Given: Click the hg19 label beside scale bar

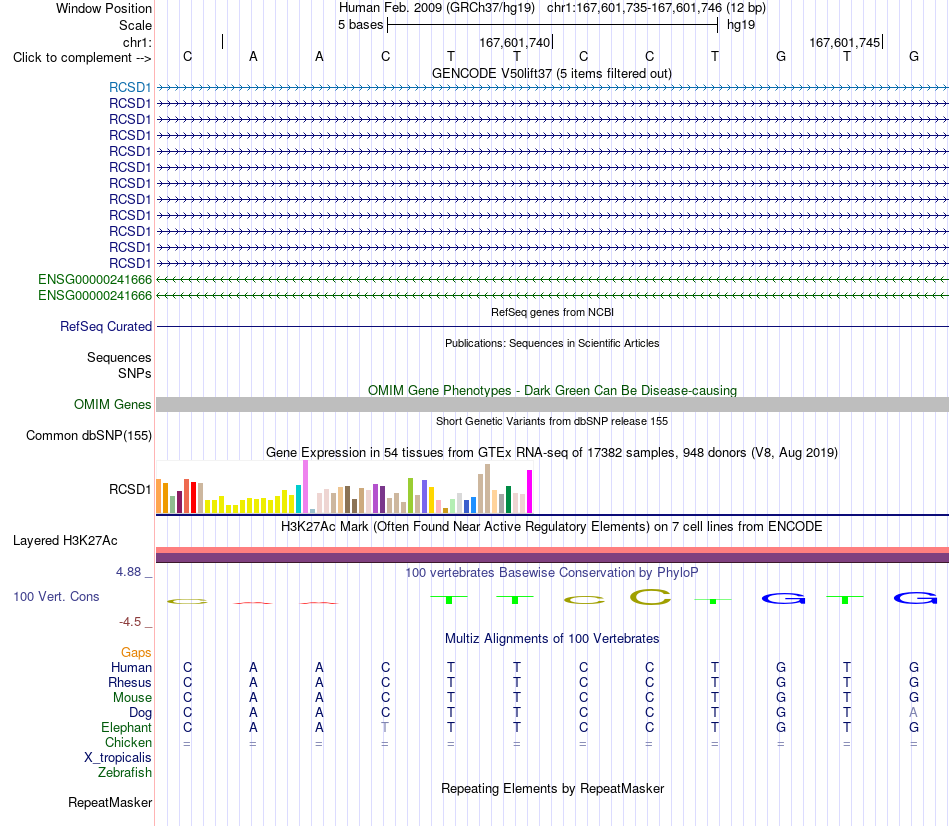Looking at the screenshot, I should (x=741, y=25).
